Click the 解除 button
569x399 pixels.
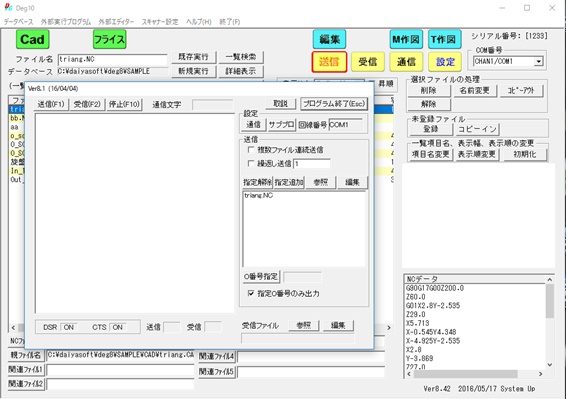[429, 104]
